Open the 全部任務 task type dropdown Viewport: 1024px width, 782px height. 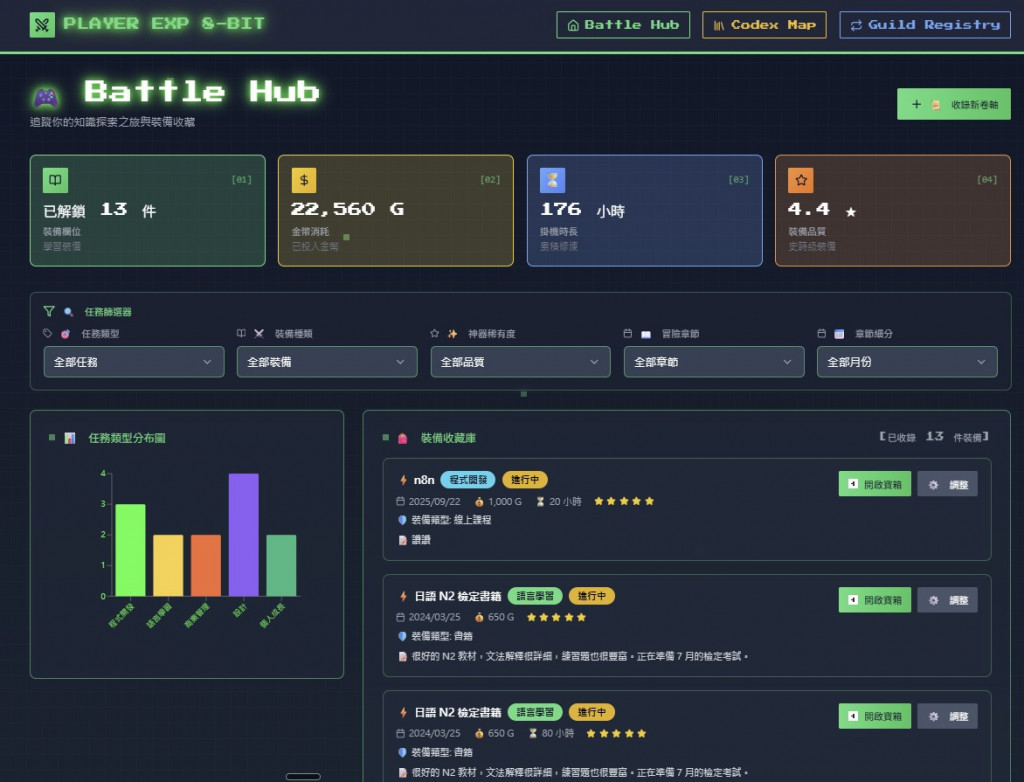[x=134, y=362]
